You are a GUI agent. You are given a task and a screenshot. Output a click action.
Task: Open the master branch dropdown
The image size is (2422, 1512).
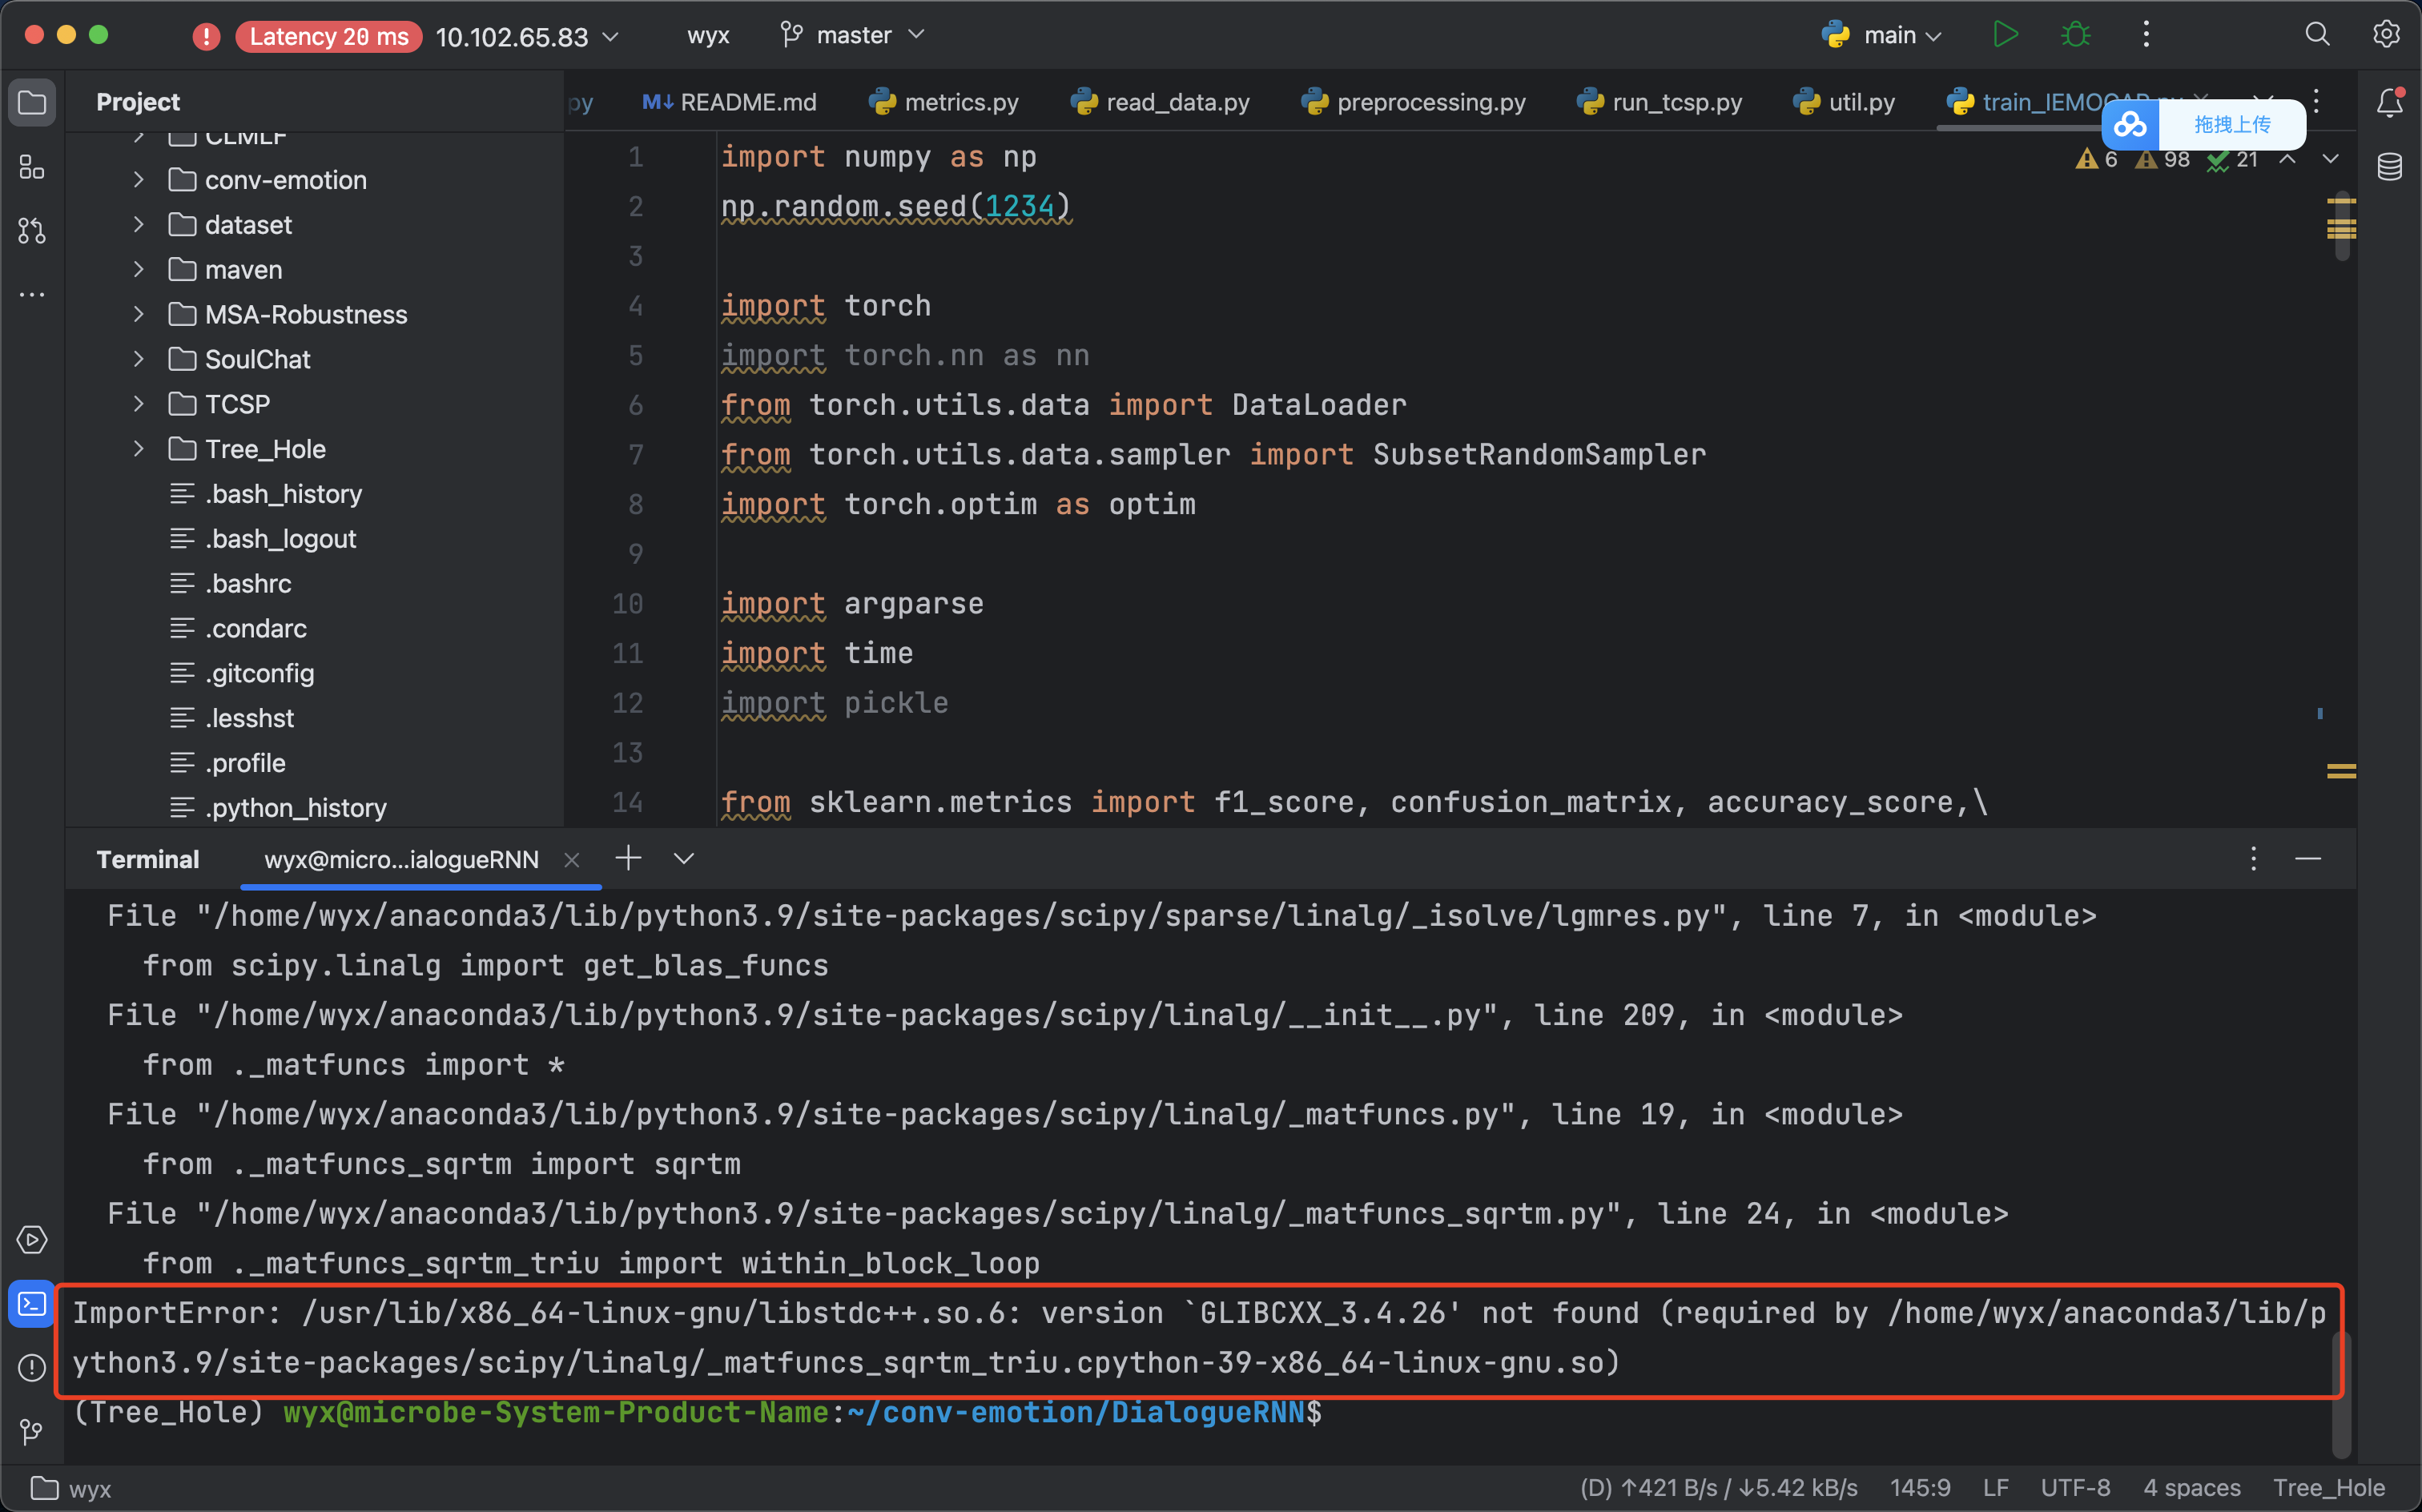(x=853, y=36)
